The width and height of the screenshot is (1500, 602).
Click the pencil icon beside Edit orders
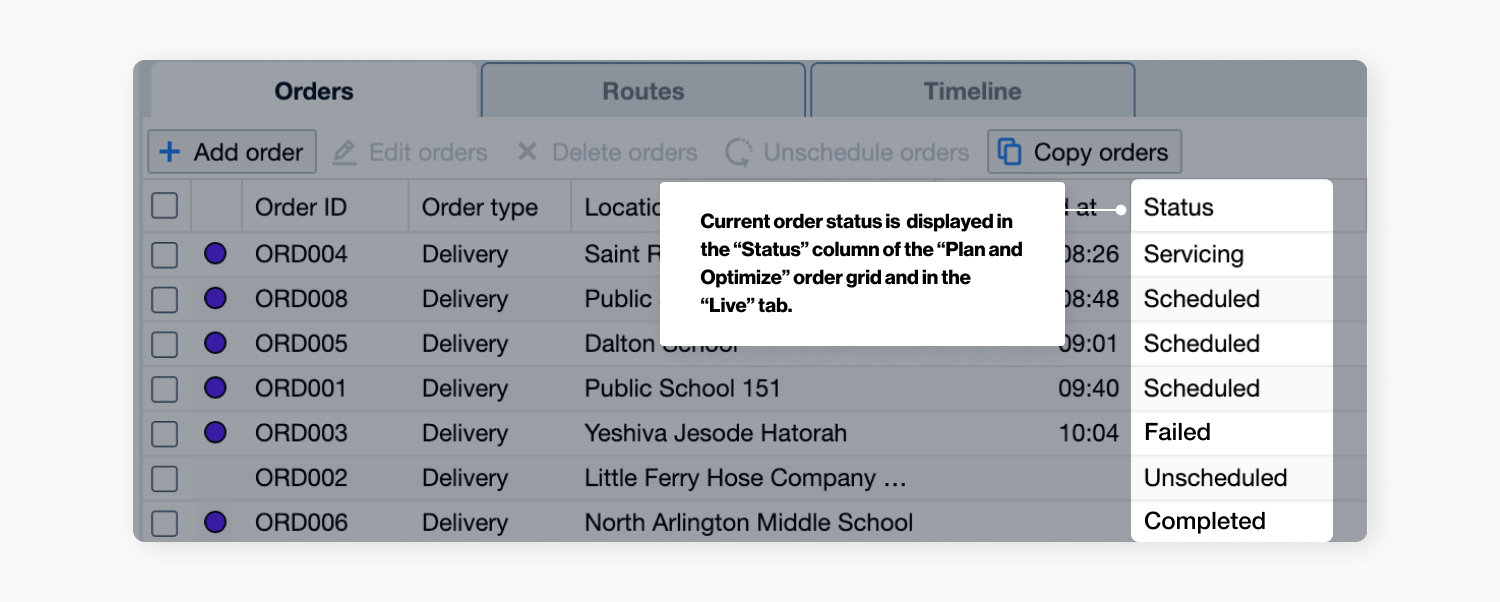(x=344, y=152)
